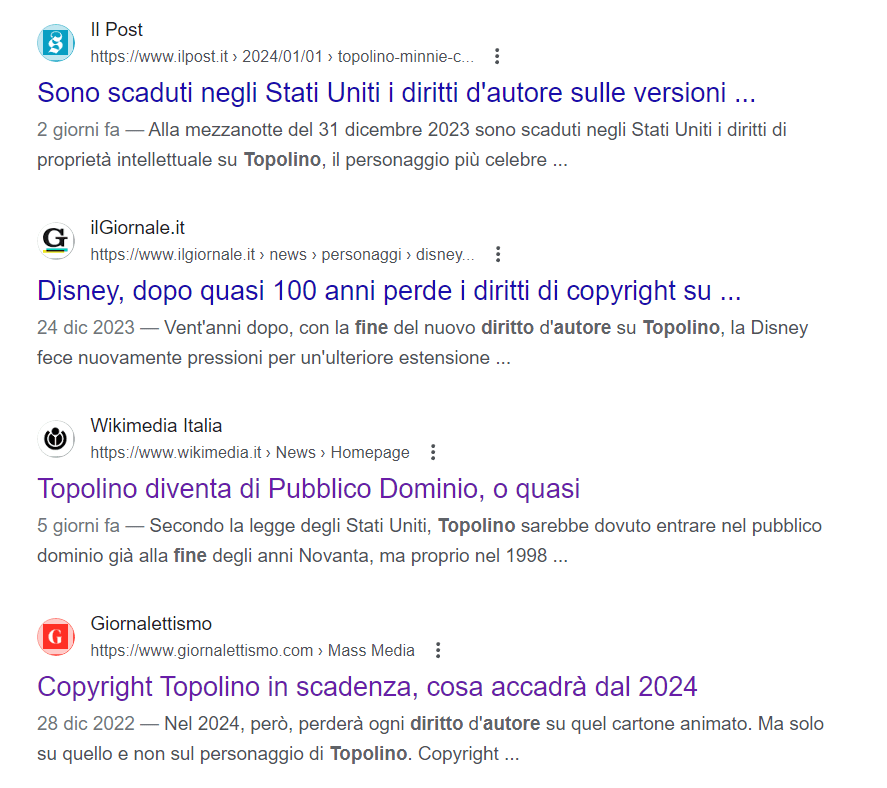This screenshot has height=788, width=887.
Task: Open the three-dot menu for Il Post result
Action: 497,57
